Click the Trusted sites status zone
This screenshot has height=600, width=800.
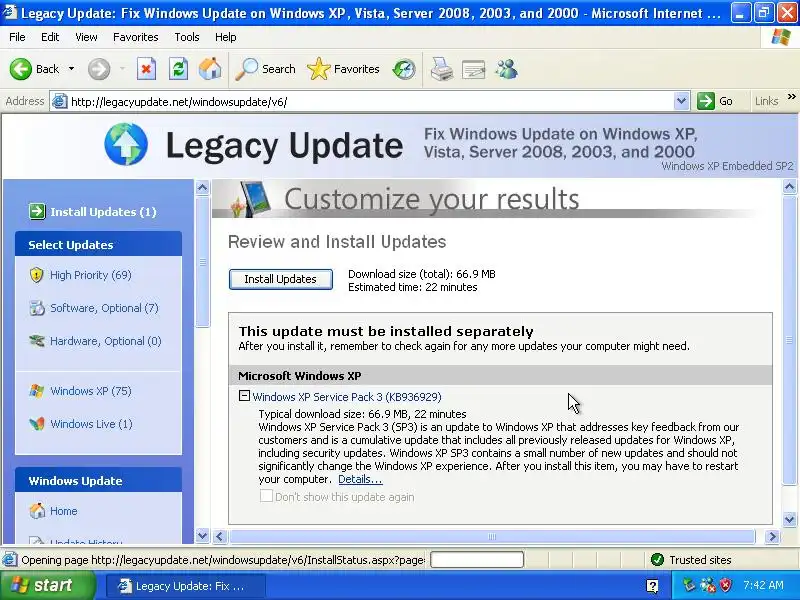point(691,560)
